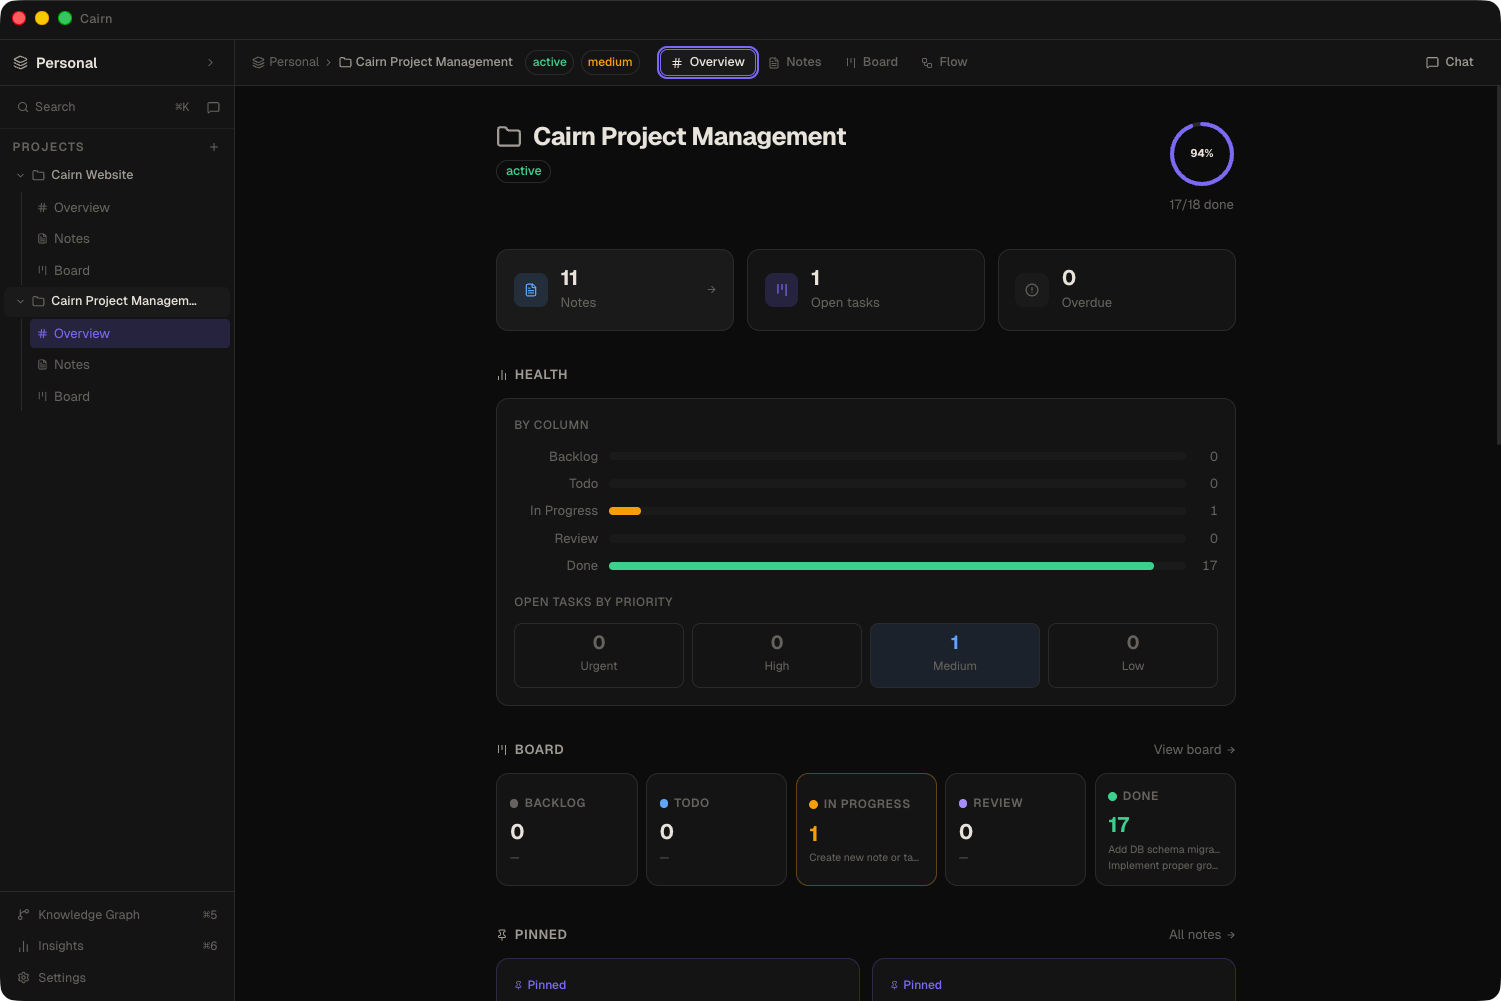Click the Todo progress bar
Image resolution: width=1501 pixels, height=1001 pixels.
click(897, 484)
